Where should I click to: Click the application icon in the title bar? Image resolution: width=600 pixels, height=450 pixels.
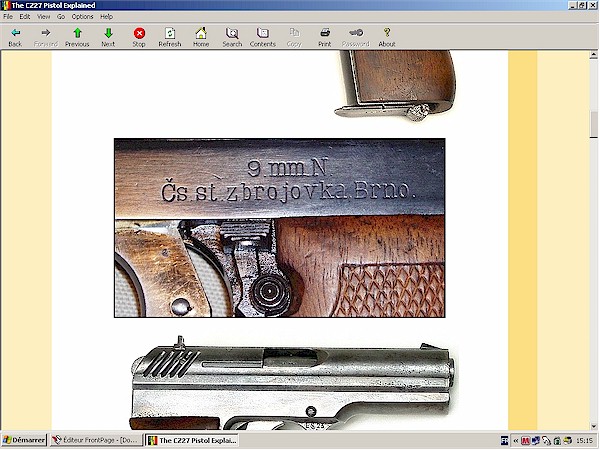[x=5, y=5]
